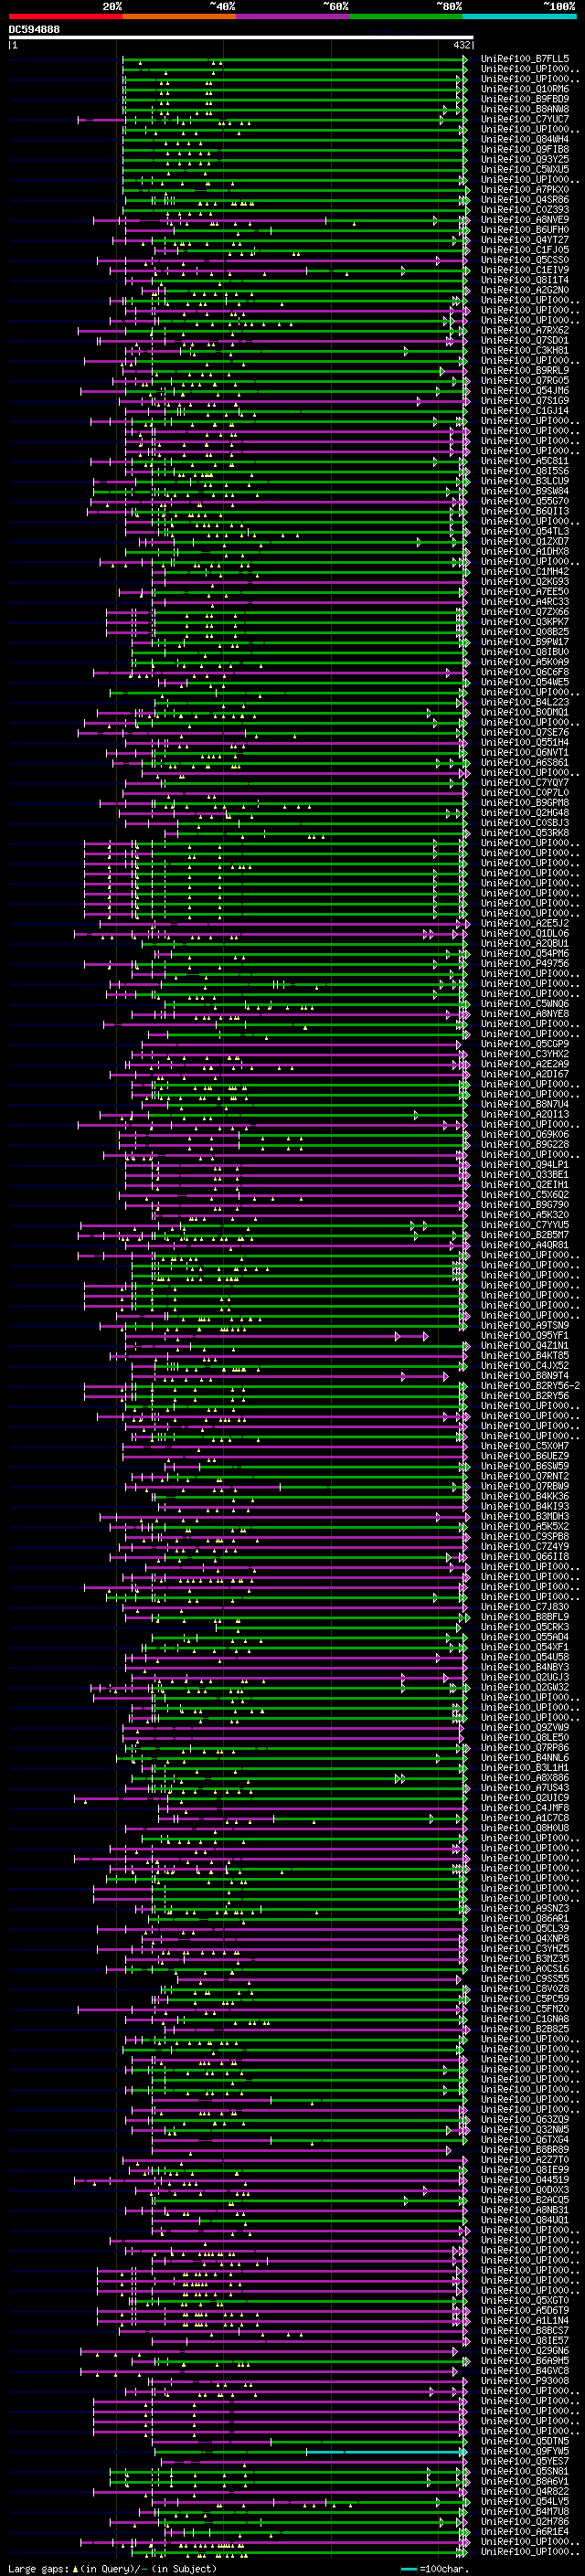Click hit label UniRef100_Q9FYW5
The width and height of the screenshot is (585, 2576).
click(525, 2451)
